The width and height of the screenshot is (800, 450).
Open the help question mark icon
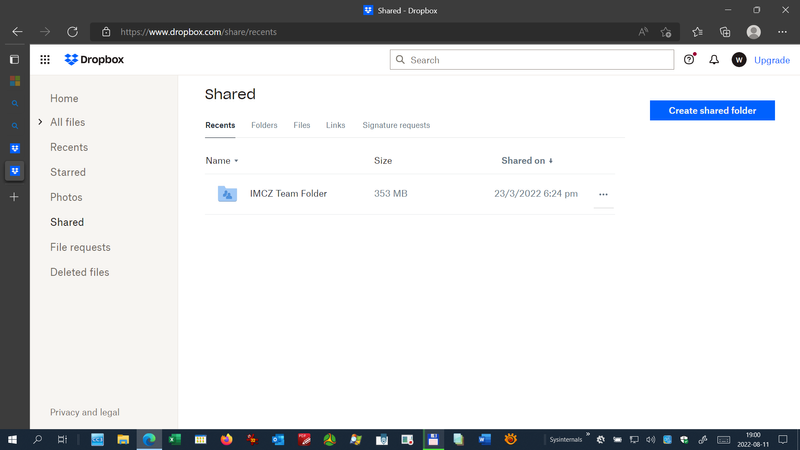(689, 60)
